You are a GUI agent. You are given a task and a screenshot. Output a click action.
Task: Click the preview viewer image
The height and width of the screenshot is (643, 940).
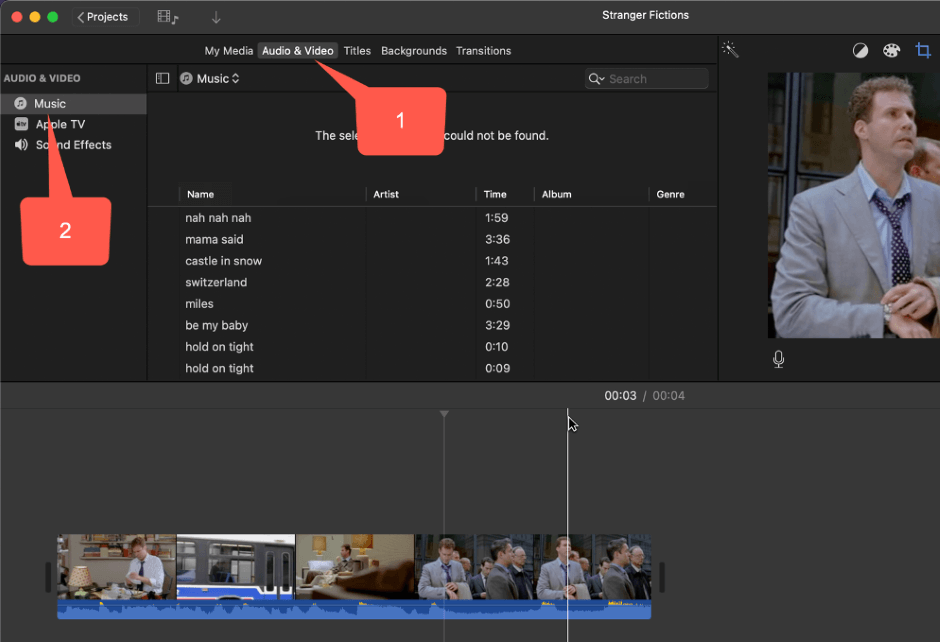coord(854,206)
